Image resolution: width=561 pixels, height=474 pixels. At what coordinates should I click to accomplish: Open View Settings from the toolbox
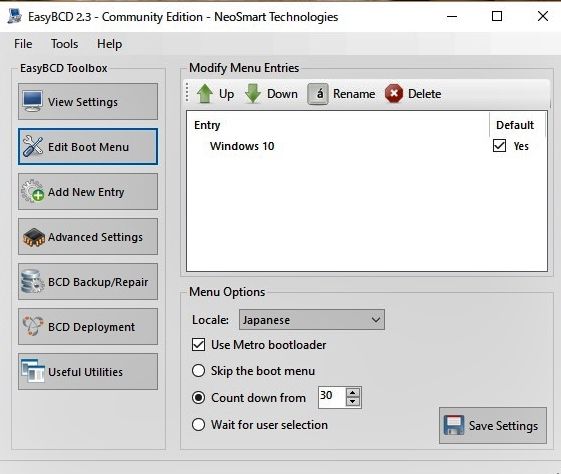[x=88, y=102]
